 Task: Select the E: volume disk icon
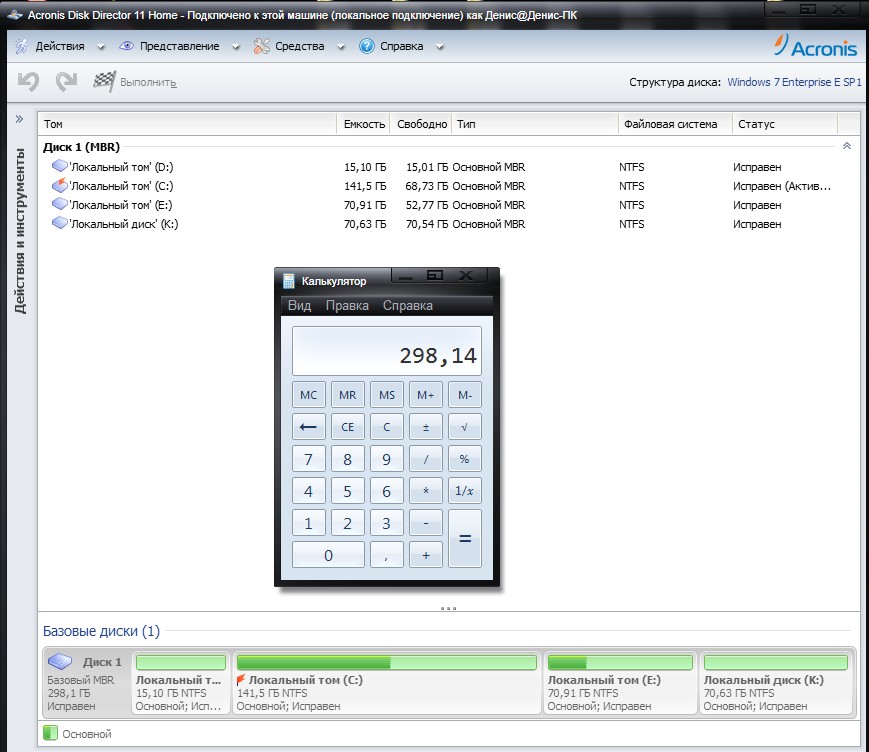click(x=59, y=204)
